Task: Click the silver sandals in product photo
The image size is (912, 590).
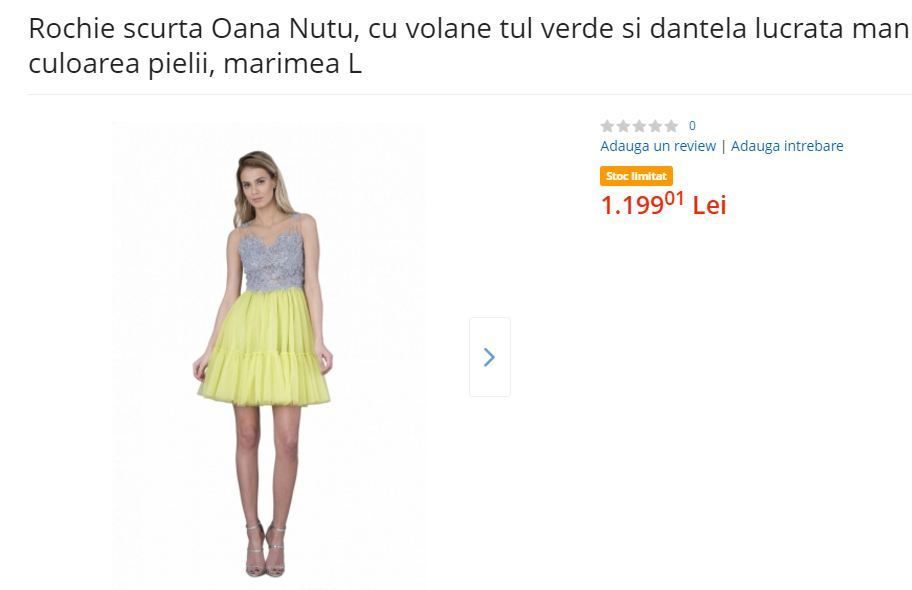Action: (266, 550)
